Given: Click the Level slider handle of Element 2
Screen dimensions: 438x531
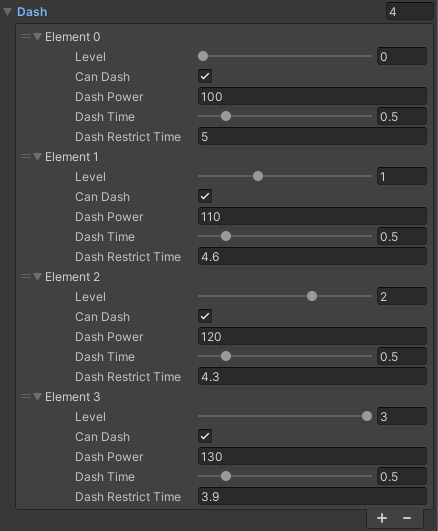Looking at the screenshot, I should 312,296.
